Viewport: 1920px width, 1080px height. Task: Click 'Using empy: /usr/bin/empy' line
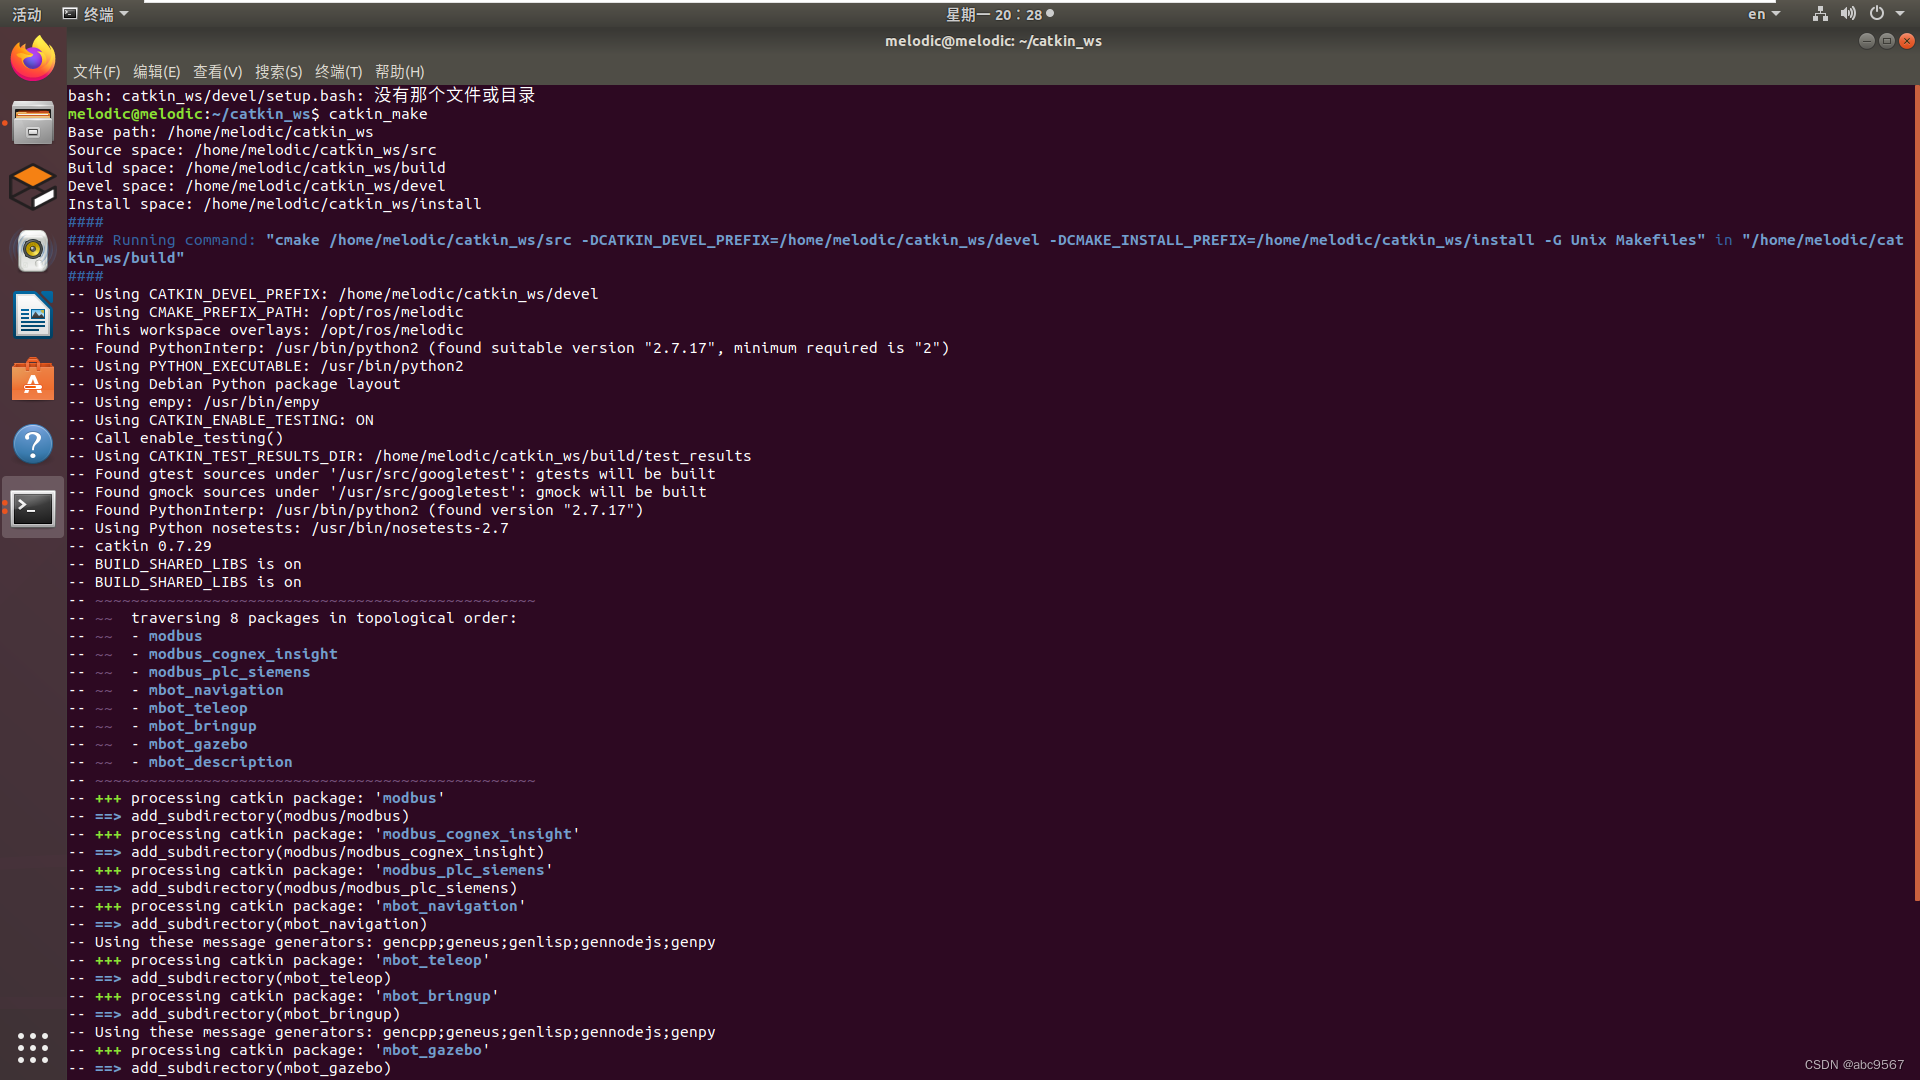pyautogui.click(x=194, y=402)
